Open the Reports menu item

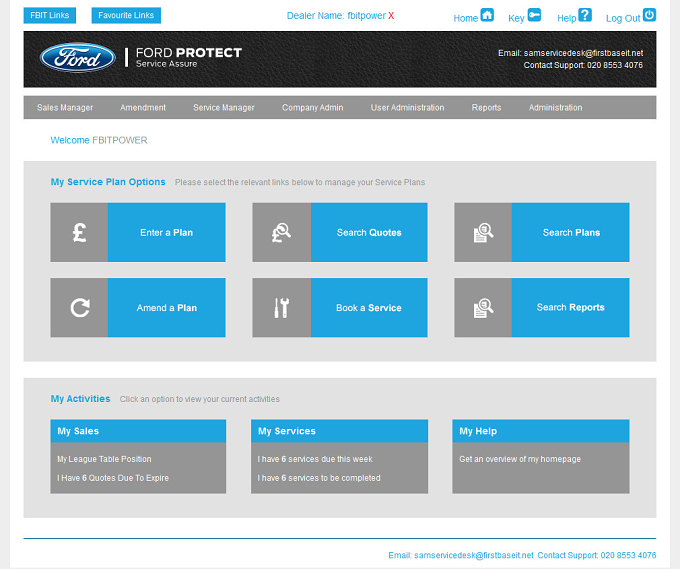click(x=487, y=108)
